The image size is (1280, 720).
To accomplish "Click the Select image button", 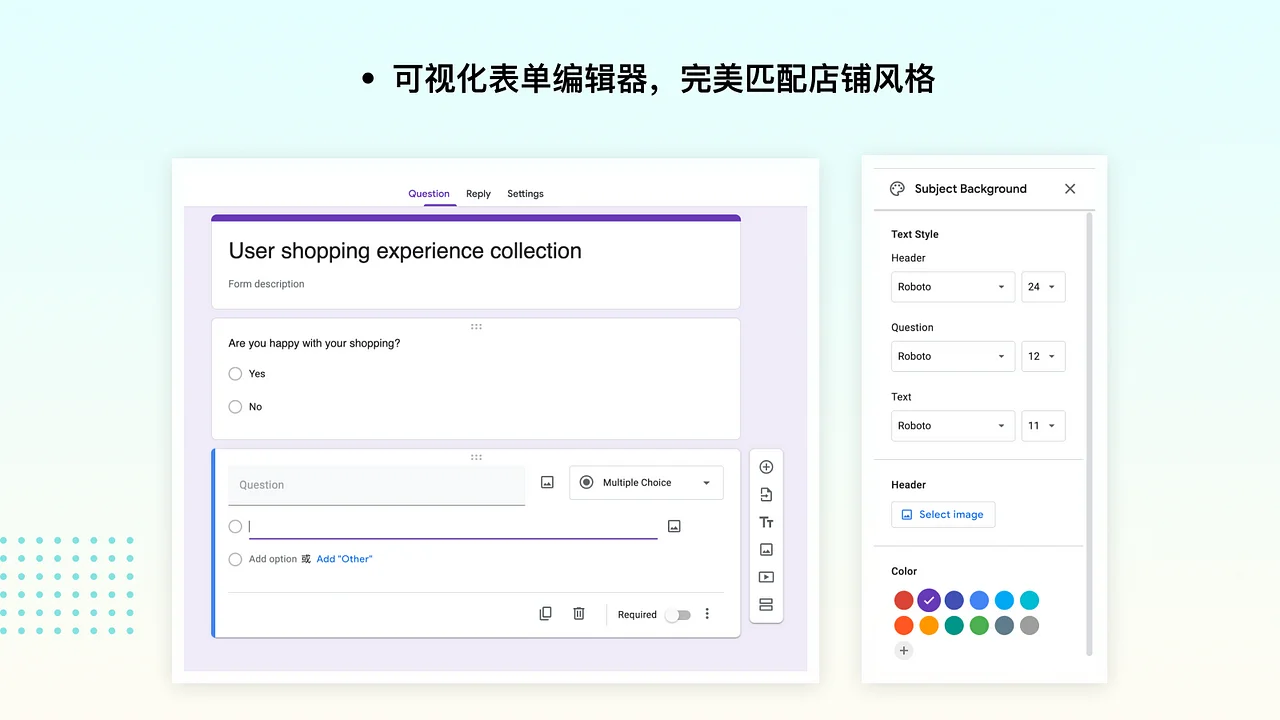I will (943, 514).
